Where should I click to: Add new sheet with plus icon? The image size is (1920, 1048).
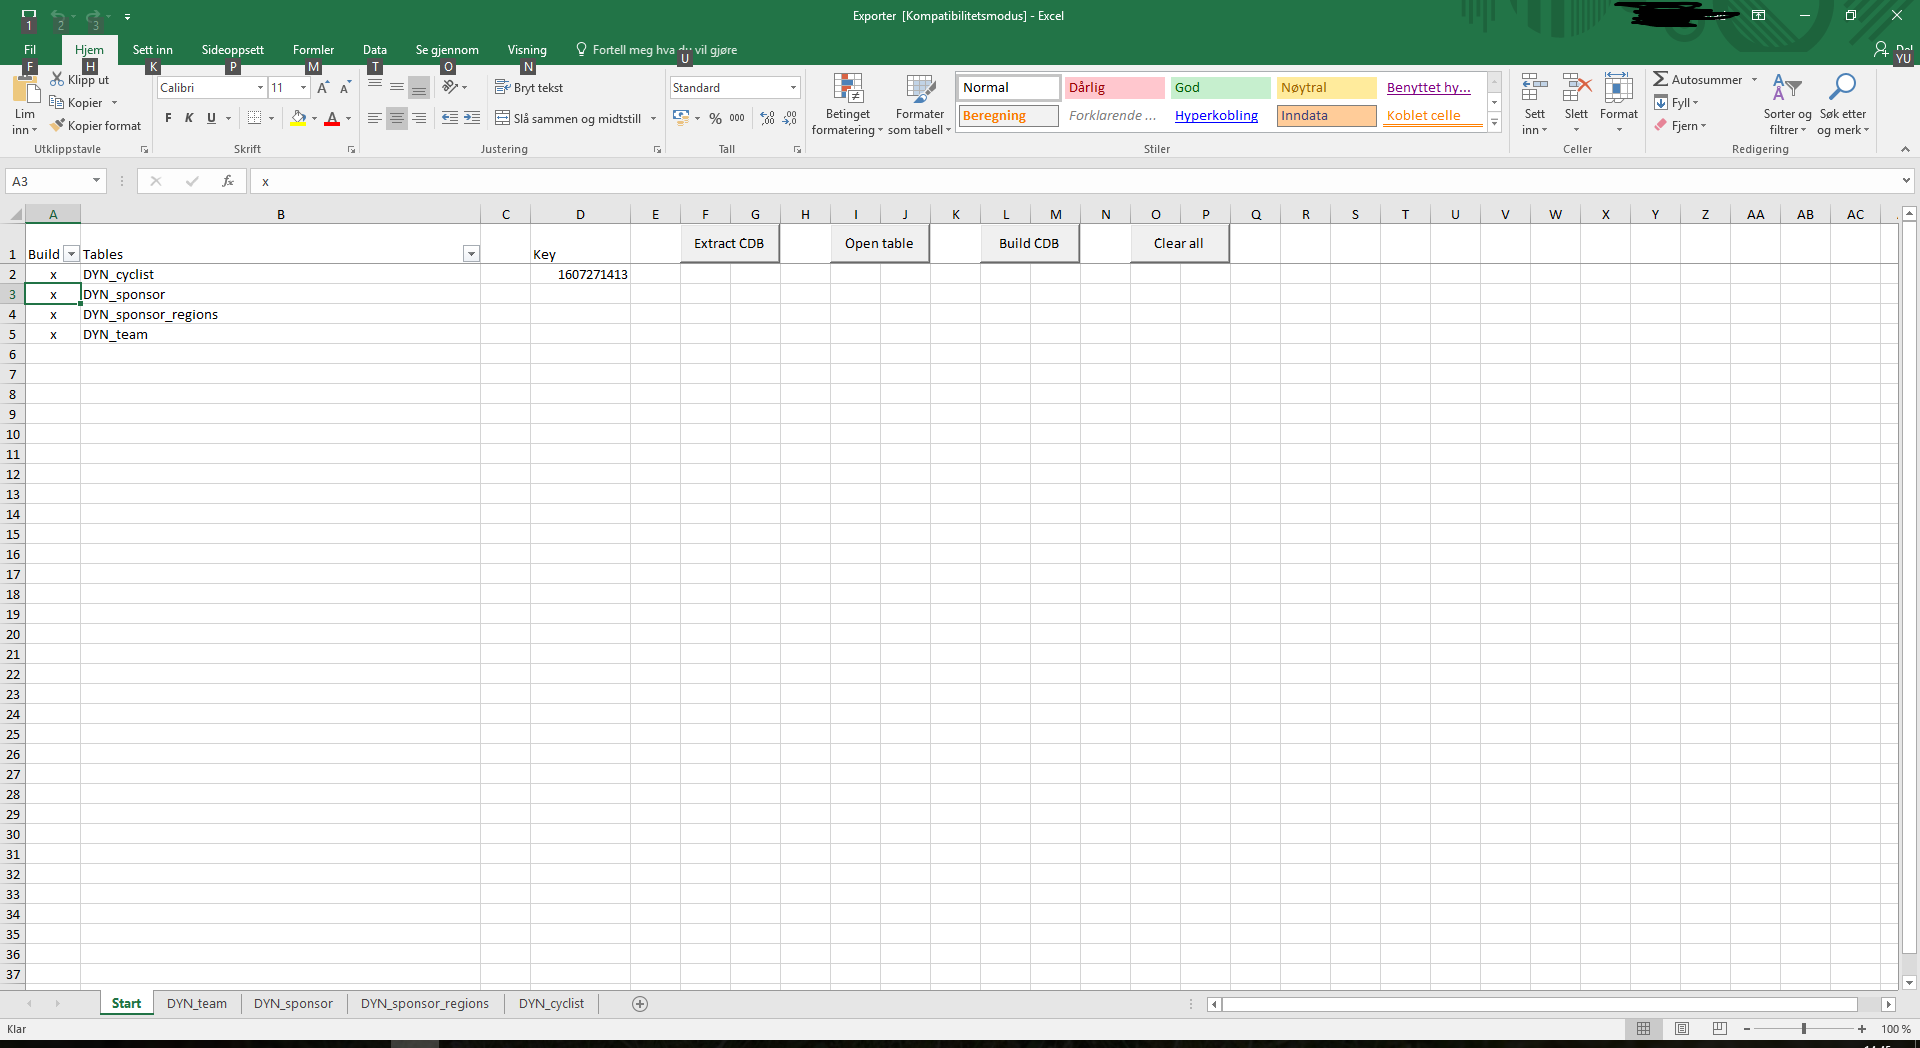click(x=640, y=1004)
